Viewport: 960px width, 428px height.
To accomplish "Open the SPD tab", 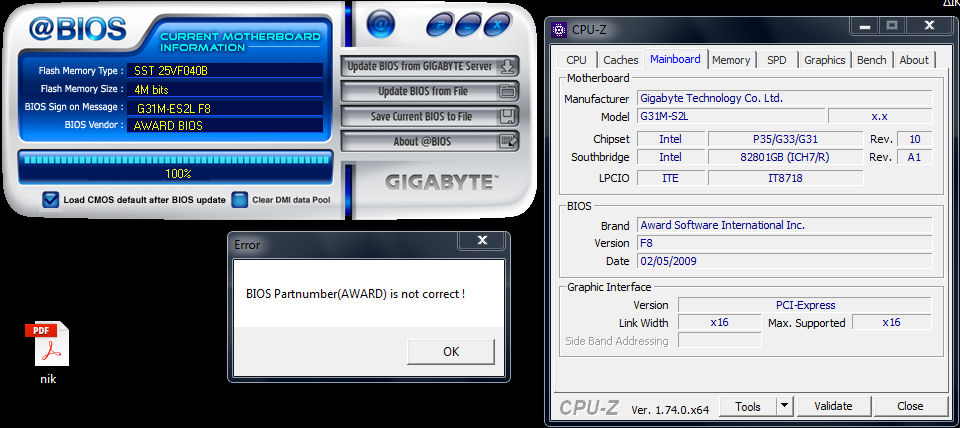I will click(776, 60).
